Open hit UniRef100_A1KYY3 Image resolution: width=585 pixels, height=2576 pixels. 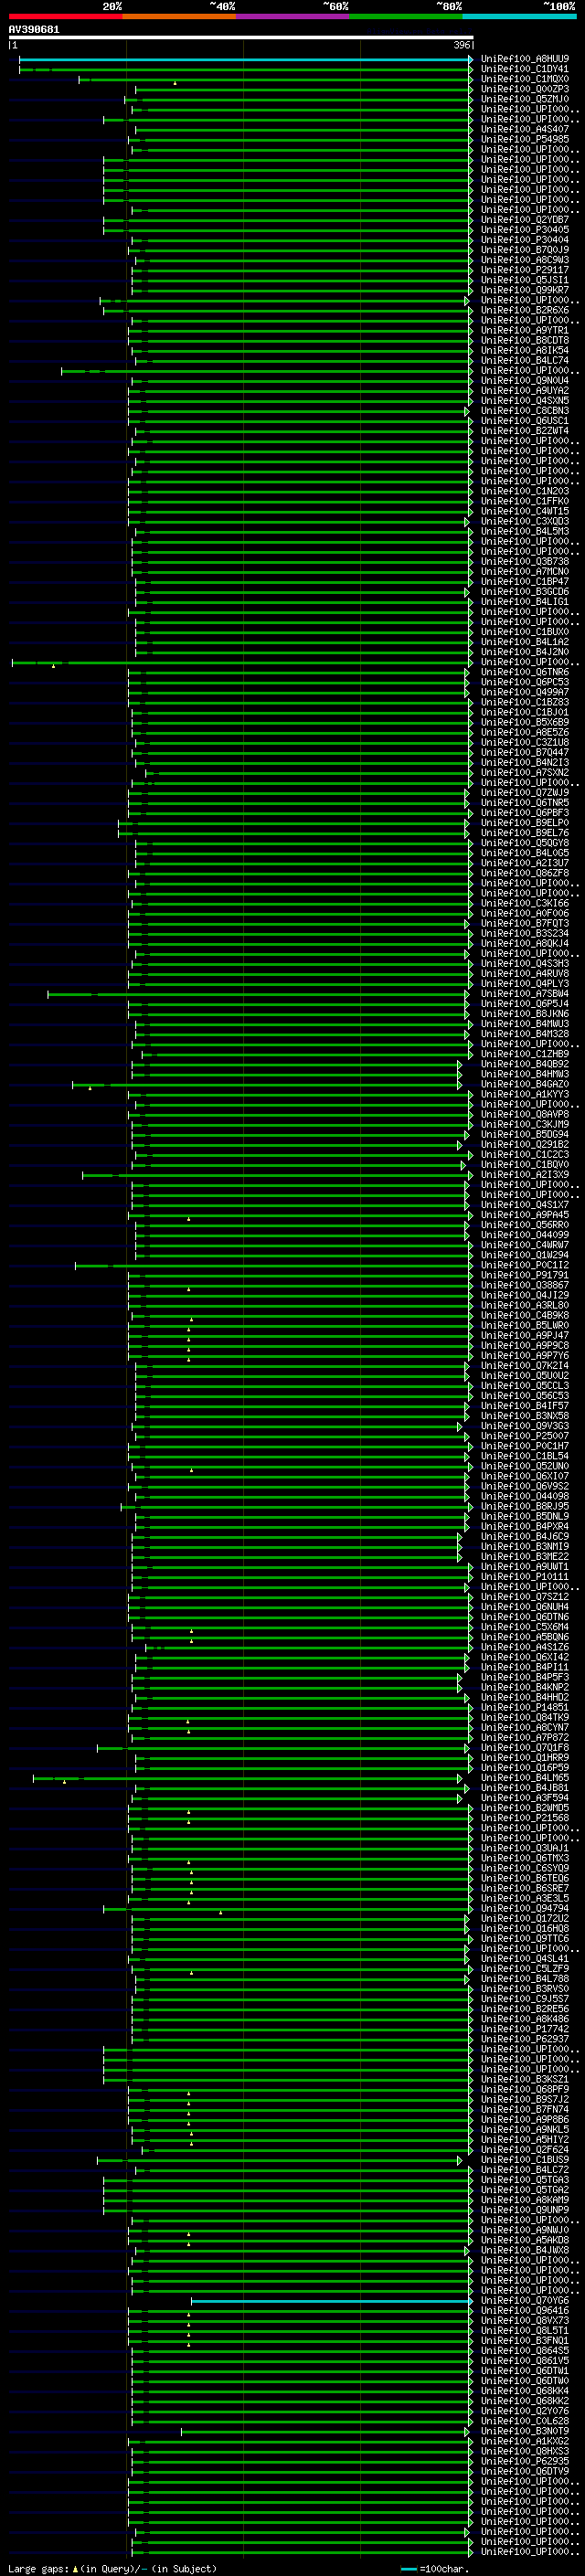point(525,1095)
